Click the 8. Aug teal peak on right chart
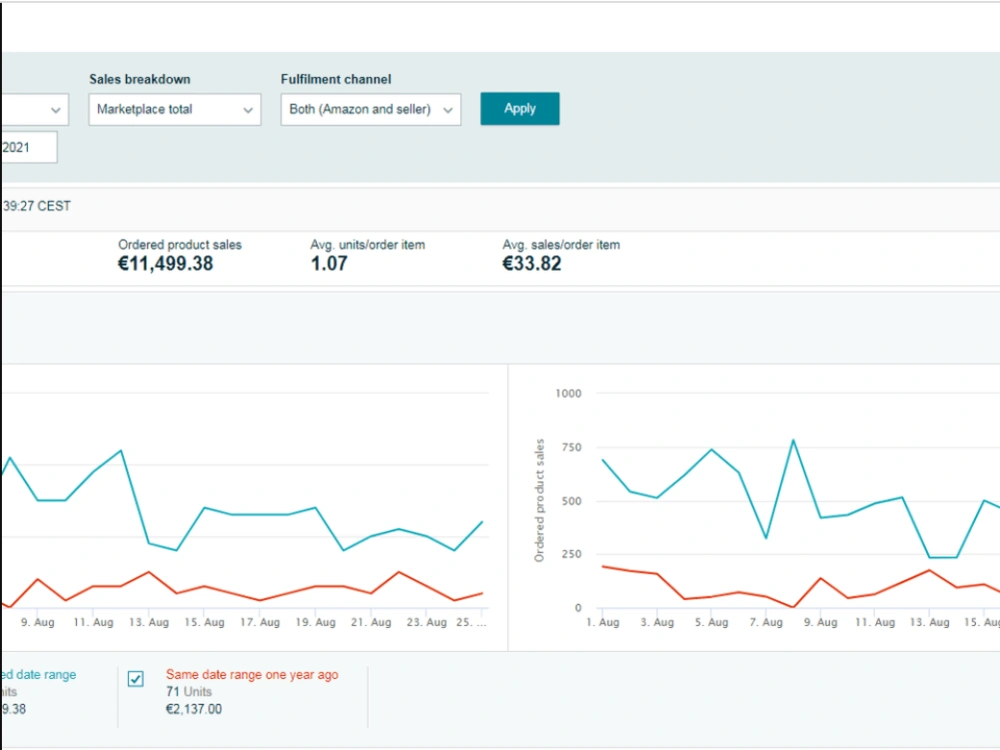 click(793, 440)
